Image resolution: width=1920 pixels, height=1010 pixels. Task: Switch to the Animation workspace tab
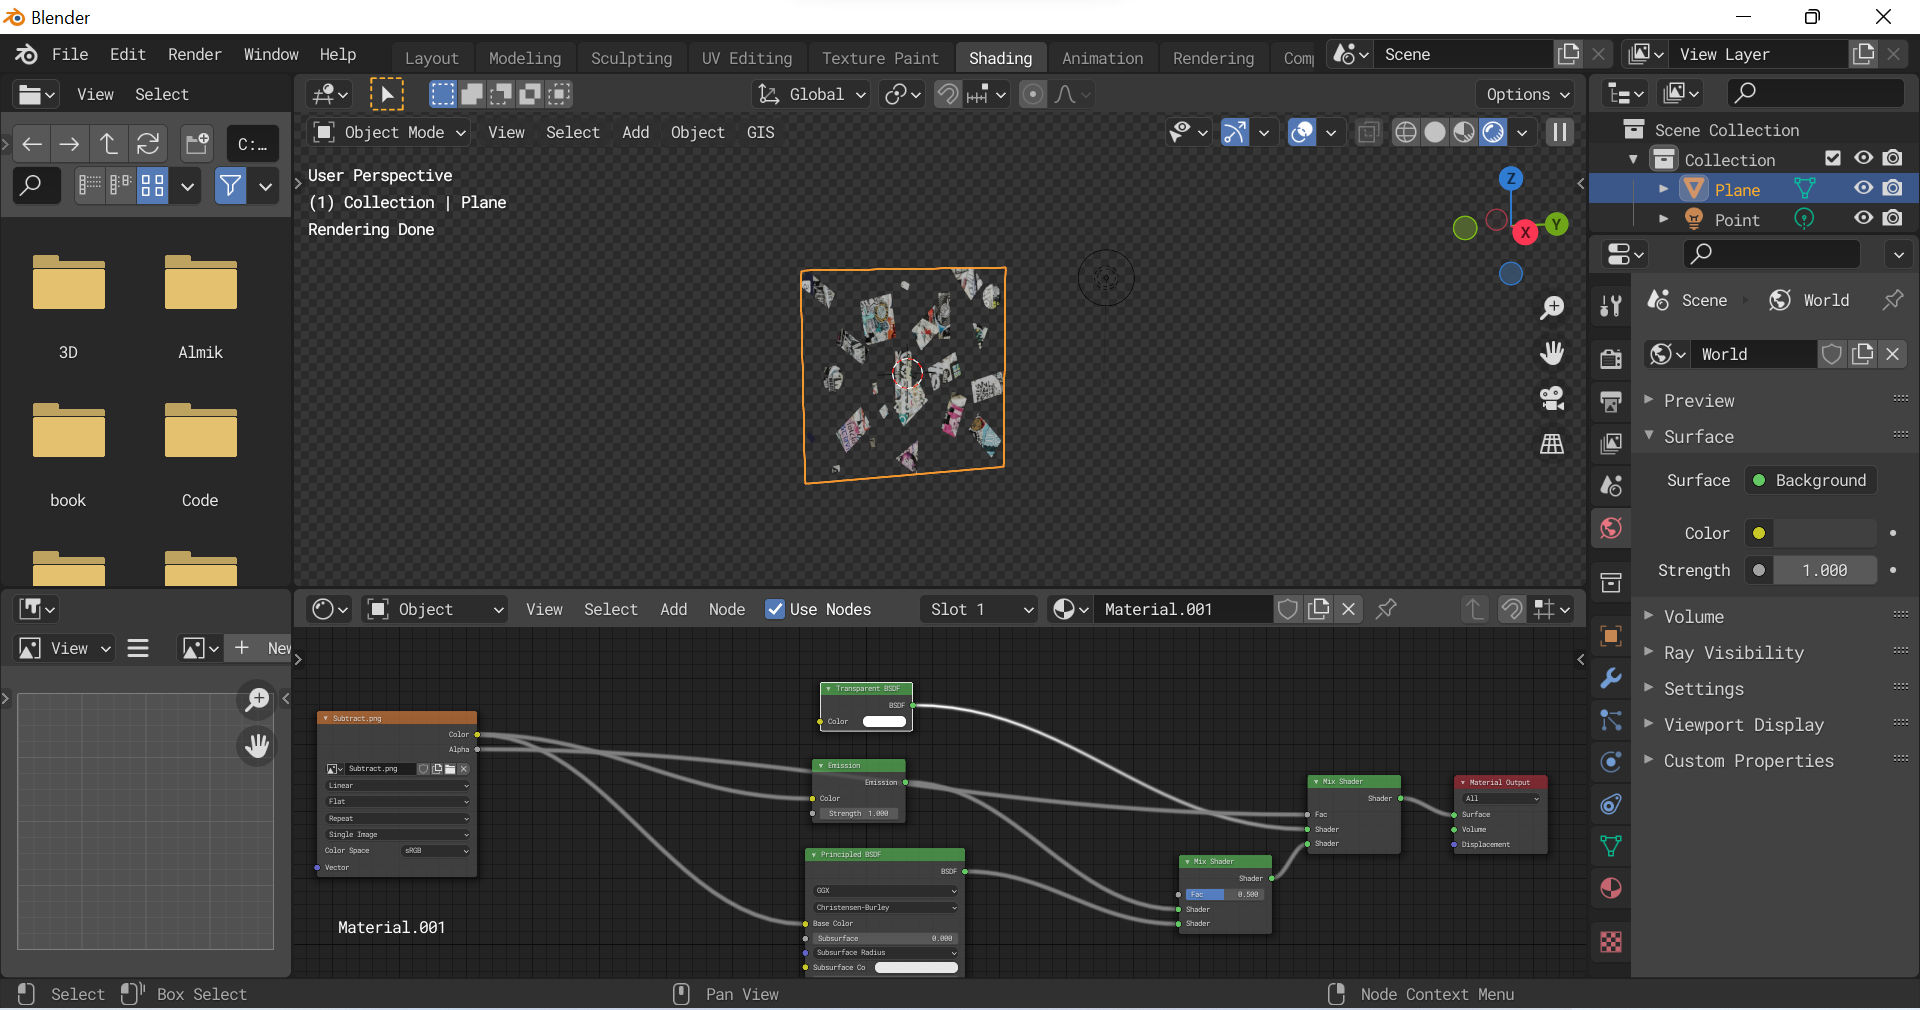1102,58
